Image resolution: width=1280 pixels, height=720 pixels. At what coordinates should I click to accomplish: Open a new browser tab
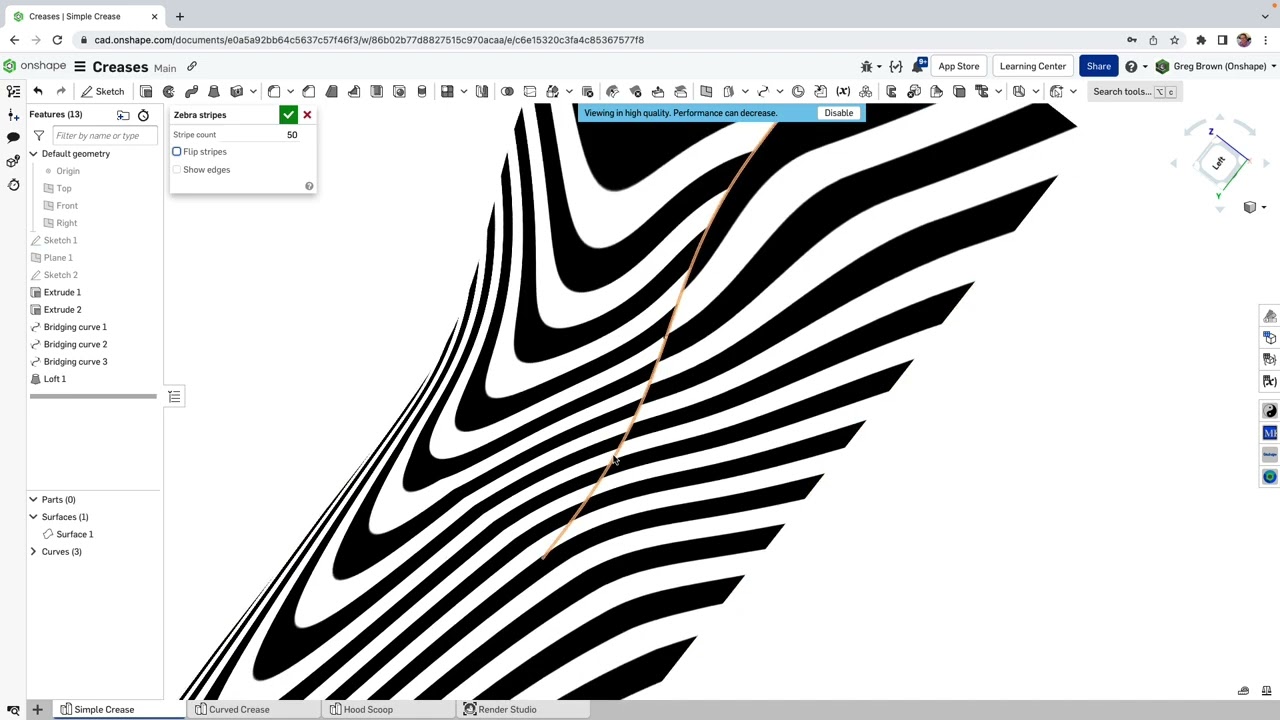pyautogui.click(x=180, y=16)
